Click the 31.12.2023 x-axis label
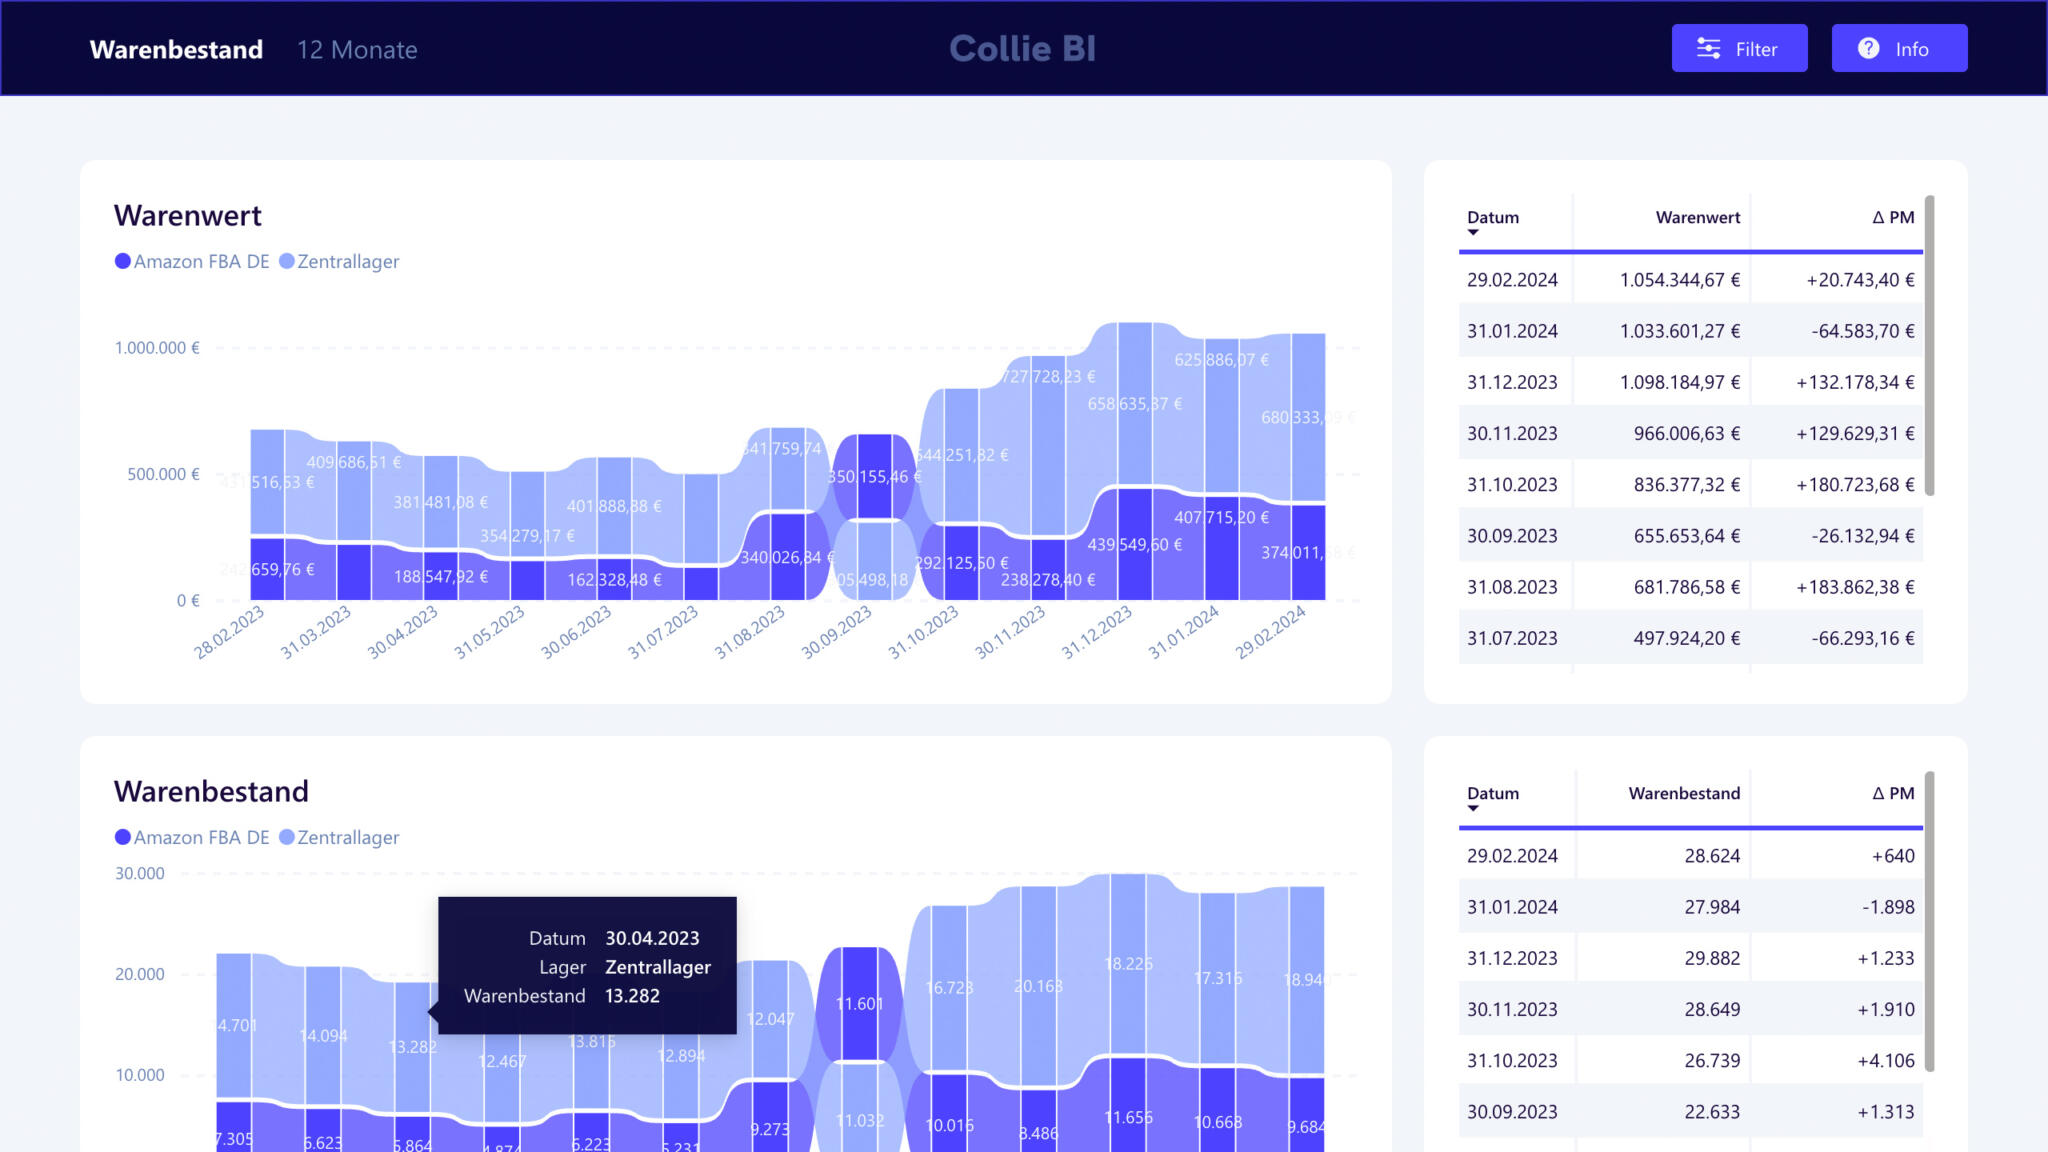This screenshot has width=2048, height=1152. pyautogui.click(x=1096, y=632)
